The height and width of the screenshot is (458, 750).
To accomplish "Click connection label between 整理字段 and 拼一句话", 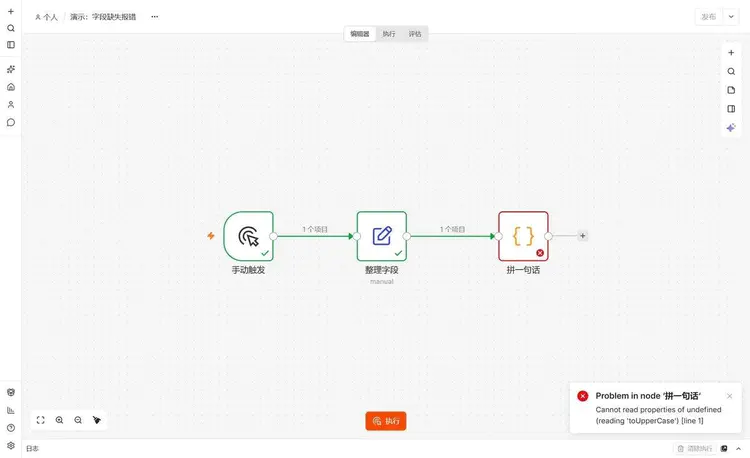I will click(452, 229).
